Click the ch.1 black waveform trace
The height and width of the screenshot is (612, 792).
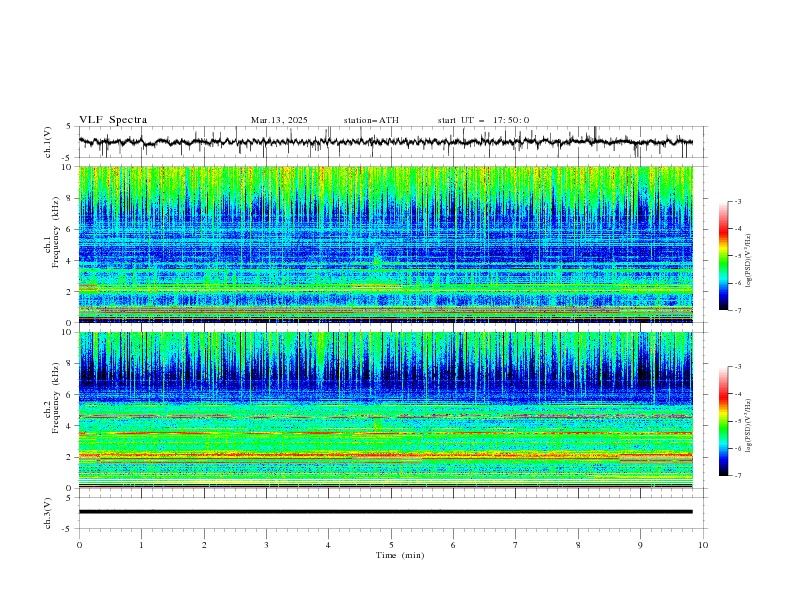[385, 142]
